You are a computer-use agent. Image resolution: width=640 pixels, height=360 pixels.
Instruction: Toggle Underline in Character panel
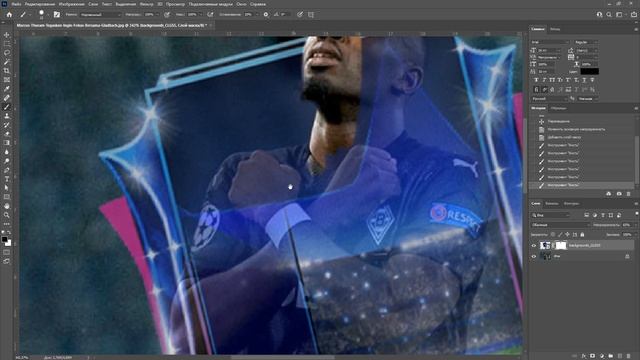584,80
